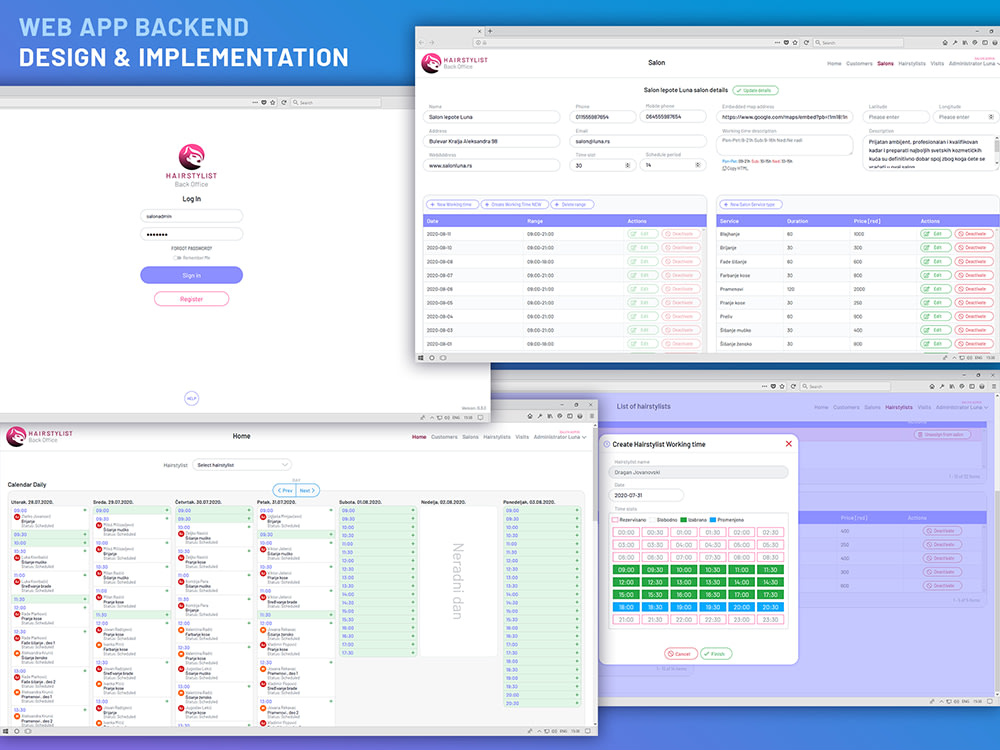Viewport: 1000px width, 750px height.
Task: Bookmark page with star in login window
Action: (273, 102)
